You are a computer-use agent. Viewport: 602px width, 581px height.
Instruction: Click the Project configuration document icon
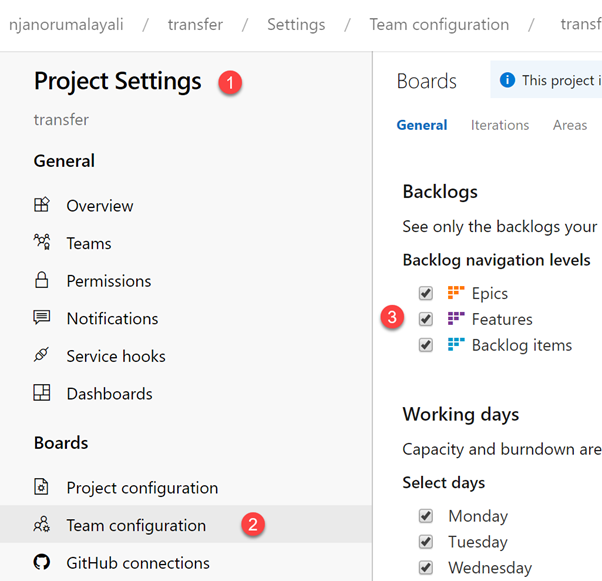[41, 487]
